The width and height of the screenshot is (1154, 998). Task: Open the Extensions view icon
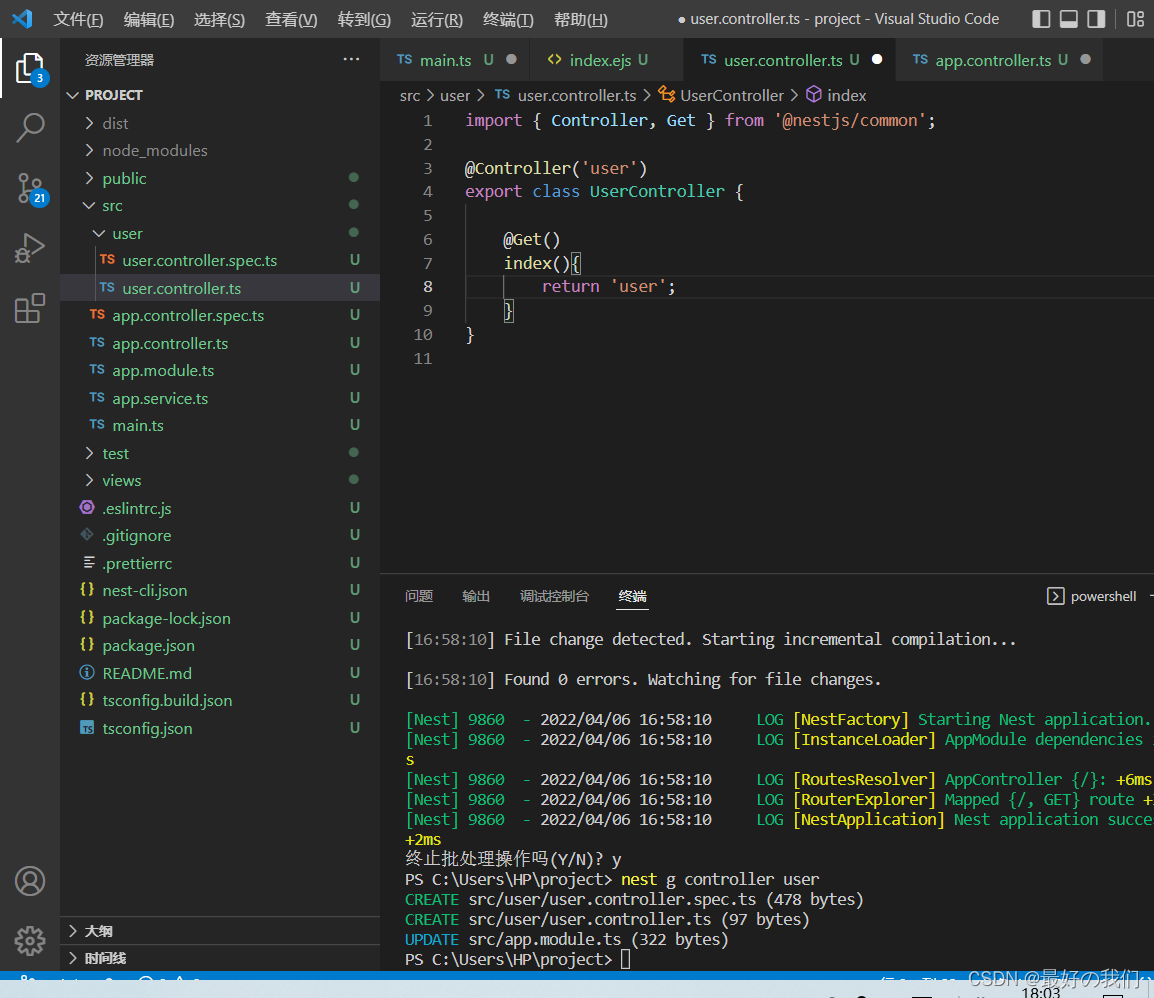click(30, 308)
